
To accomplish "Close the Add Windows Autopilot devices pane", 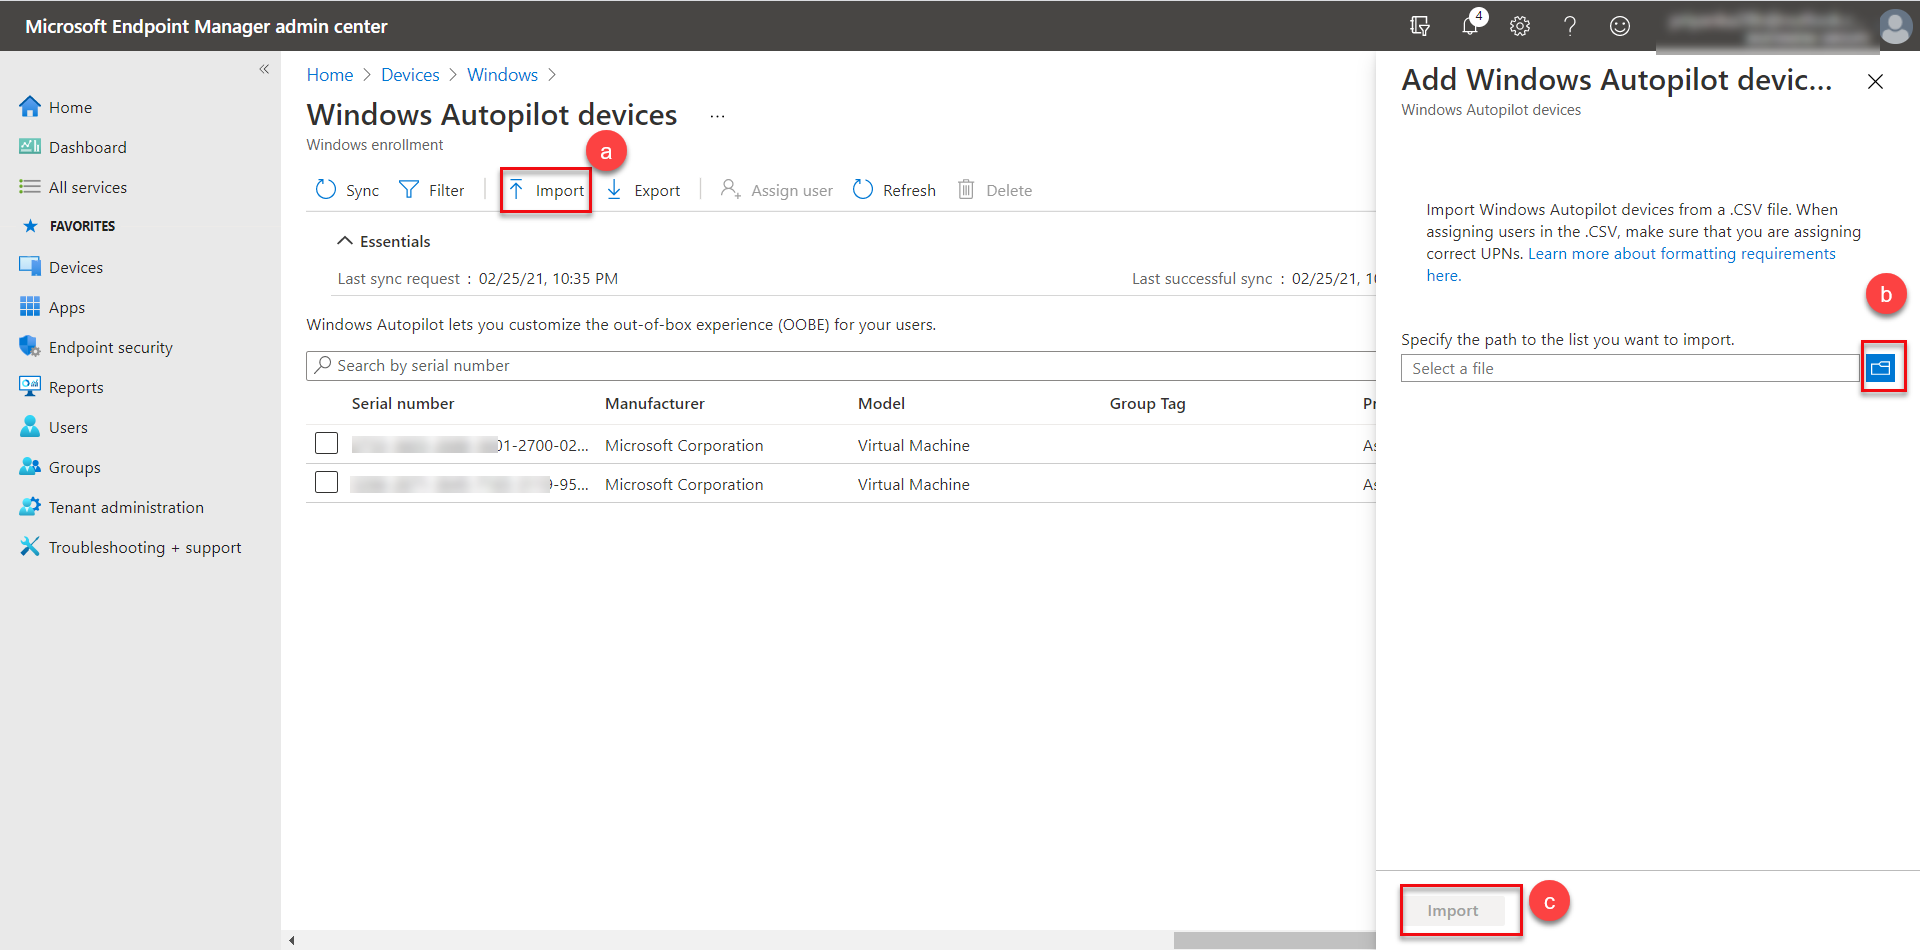I will (x=1875, y=82).
